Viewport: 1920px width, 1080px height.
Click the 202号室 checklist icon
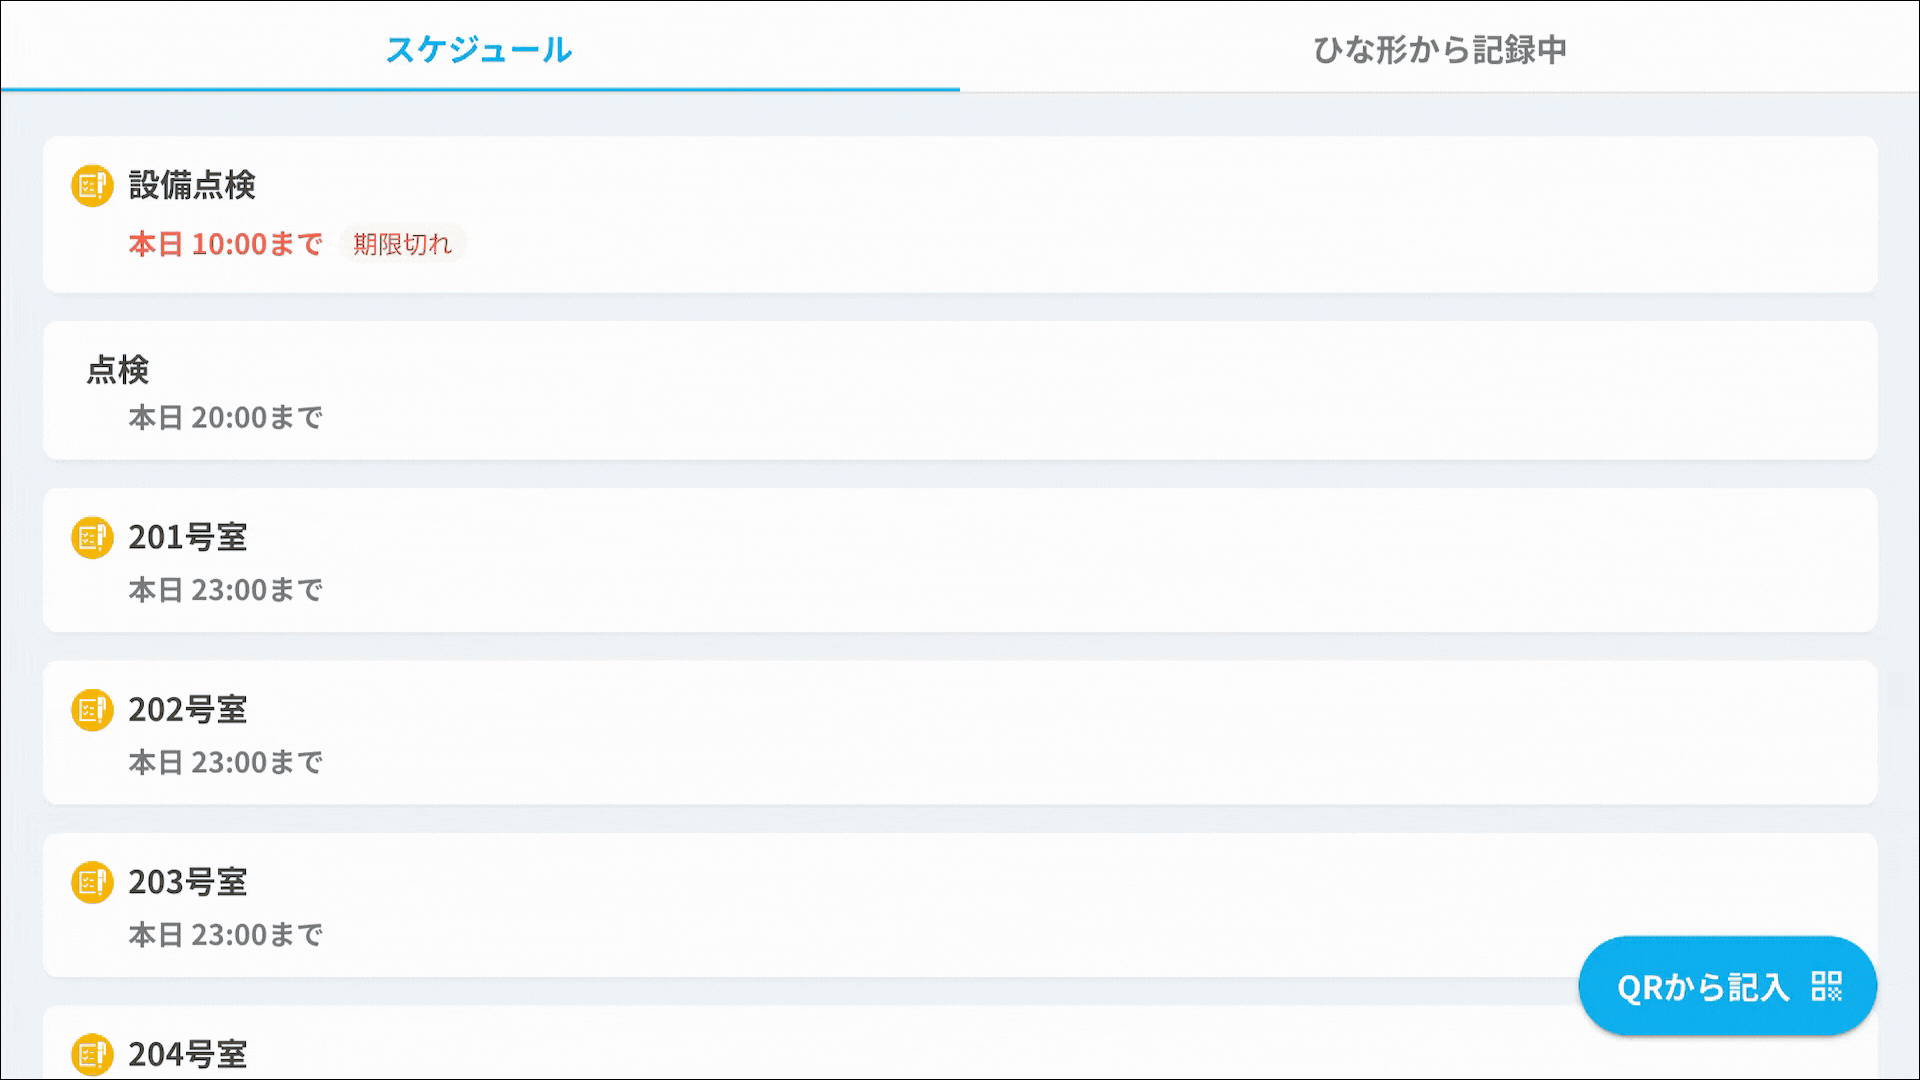92,710
